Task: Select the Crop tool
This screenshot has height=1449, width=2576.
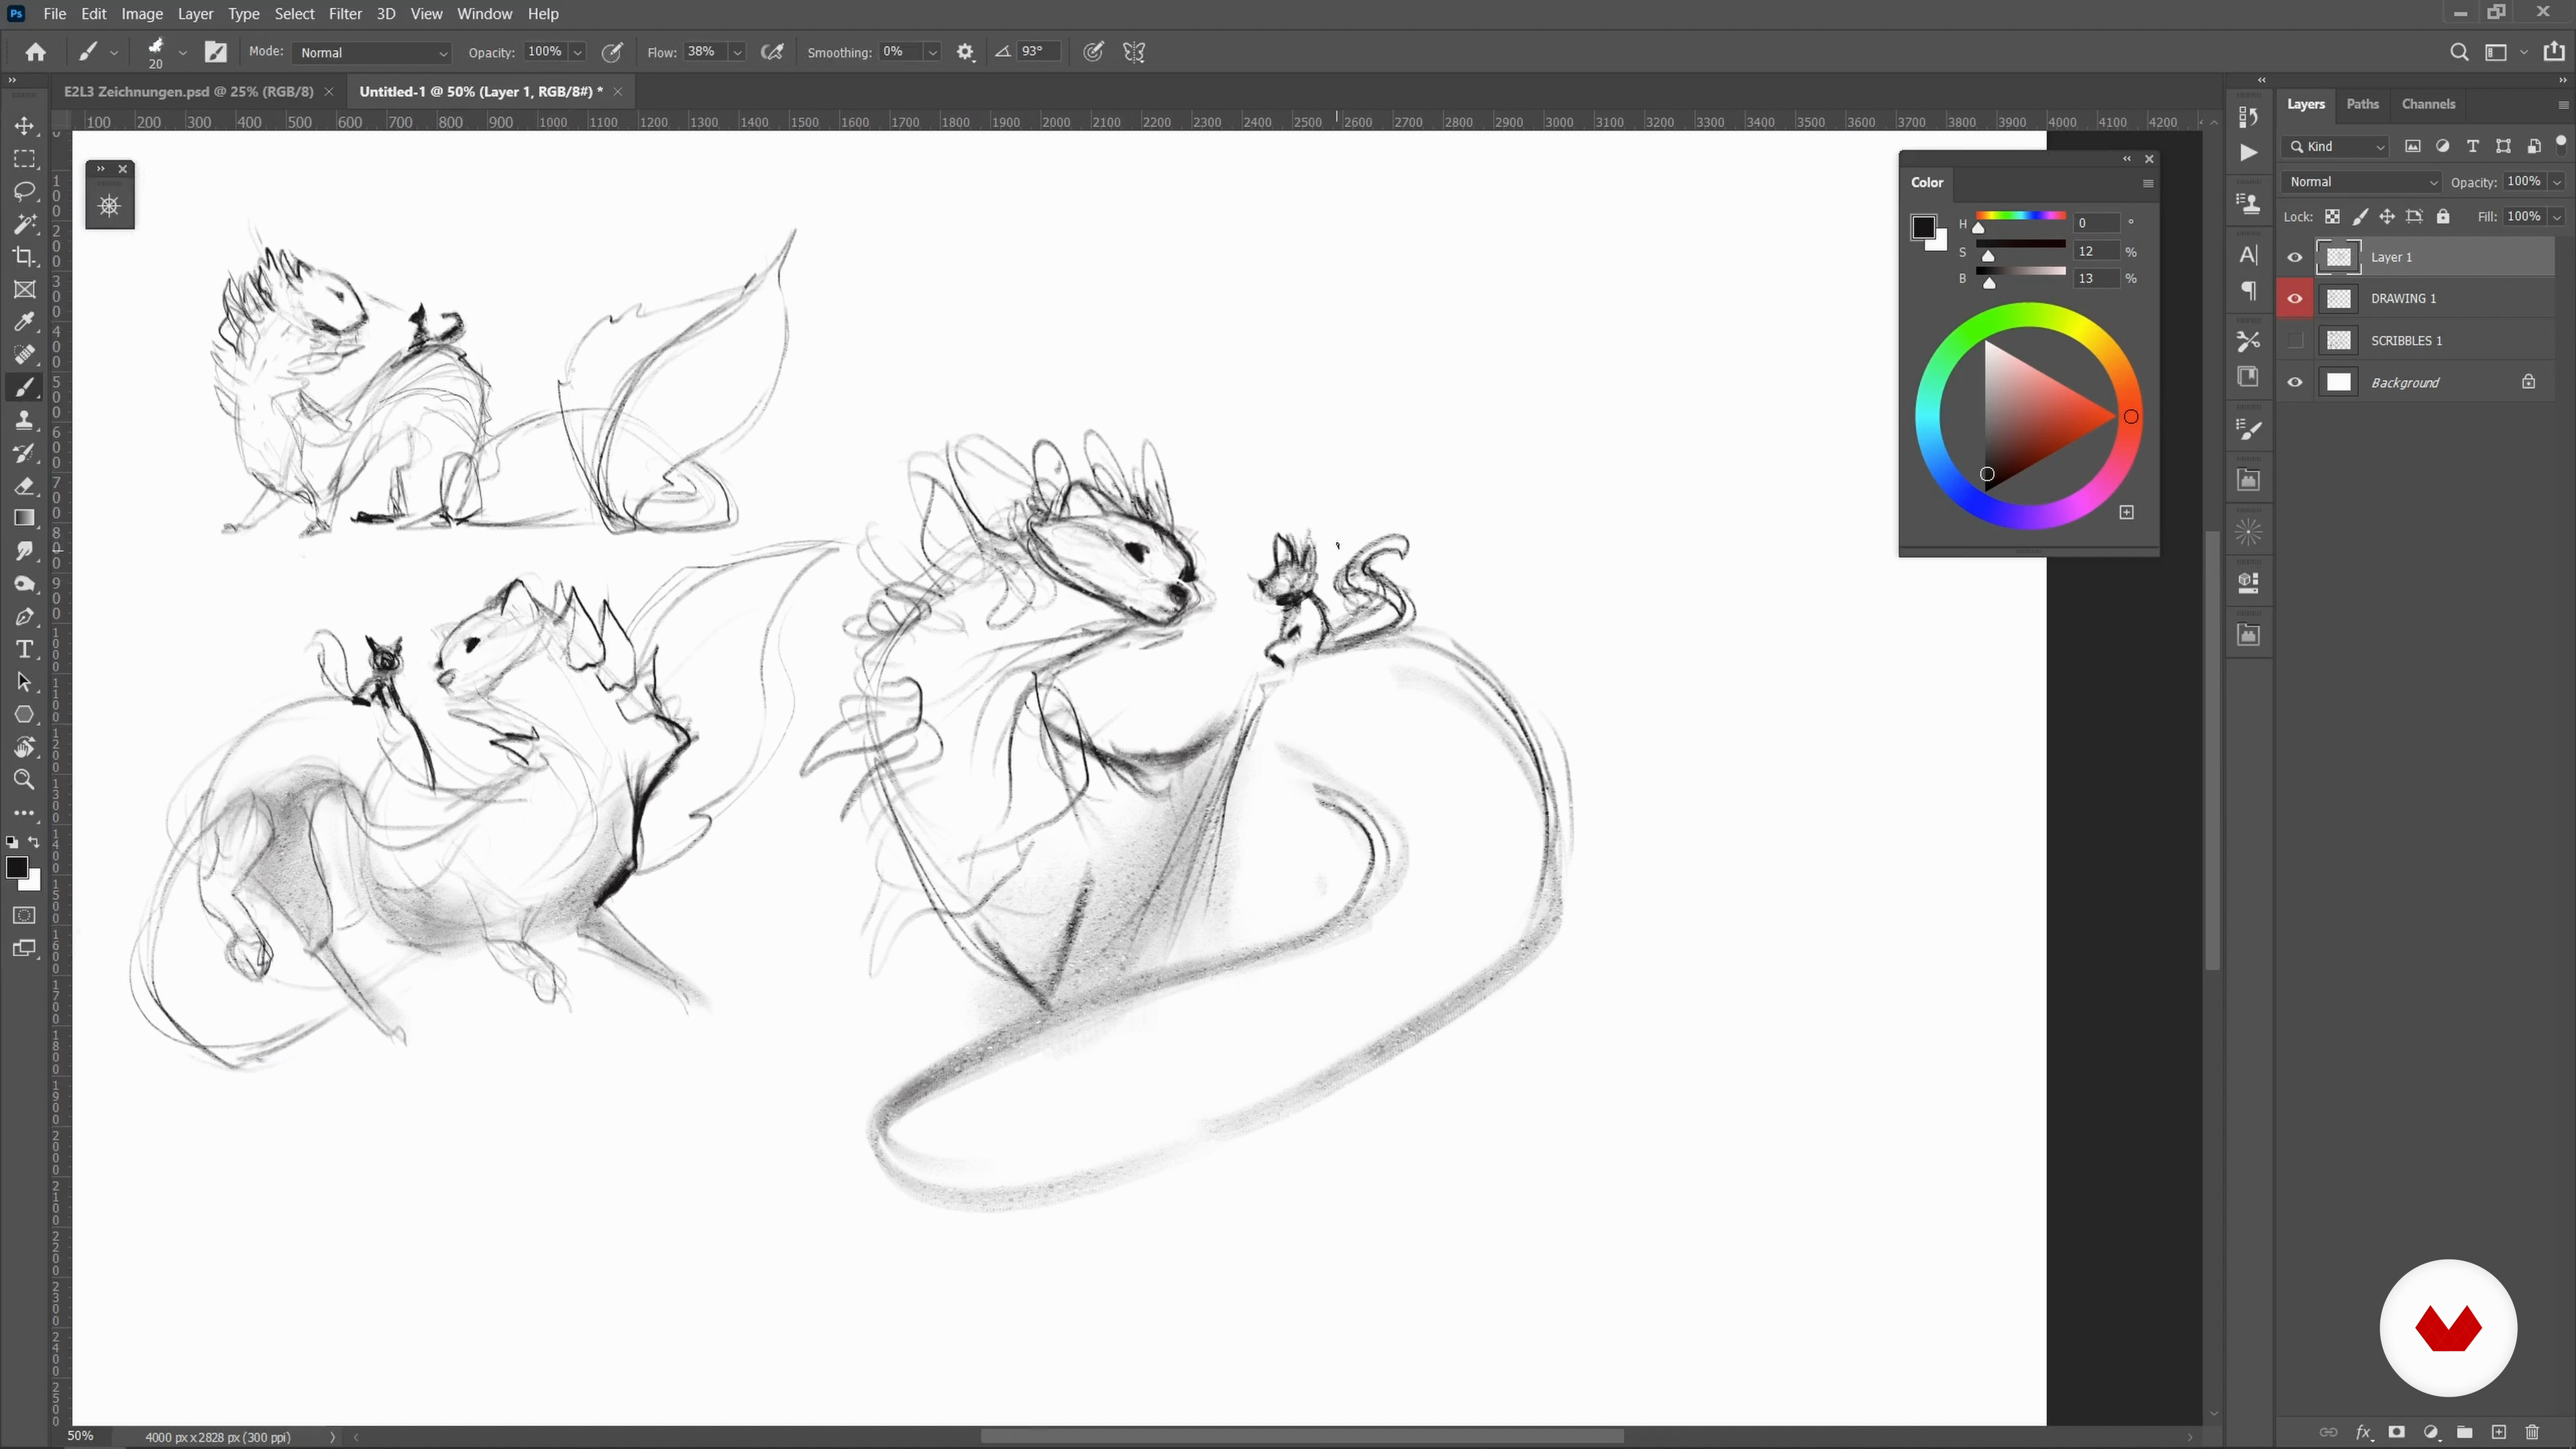Action: pos(25,257)
